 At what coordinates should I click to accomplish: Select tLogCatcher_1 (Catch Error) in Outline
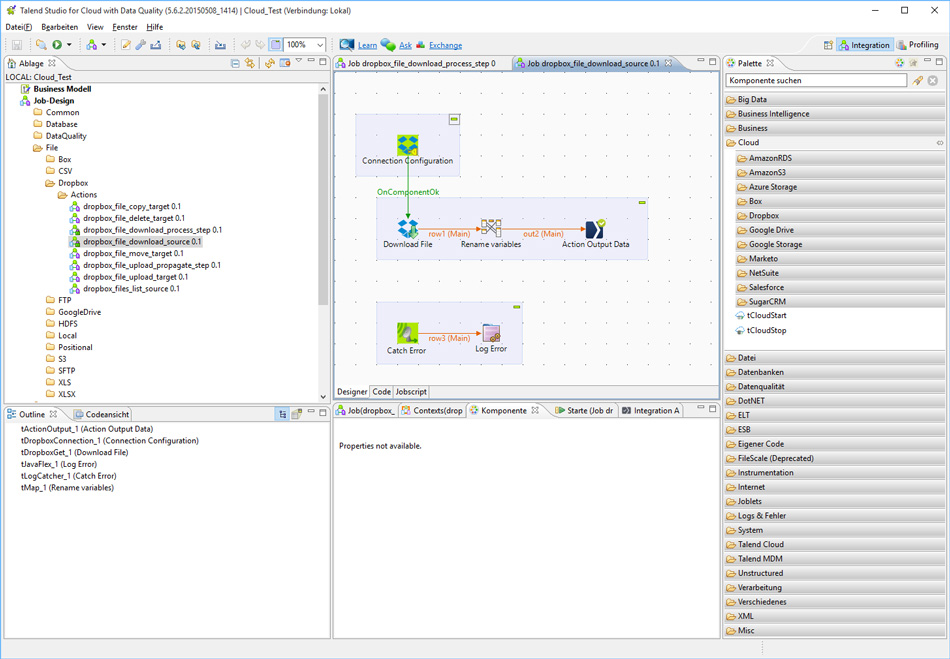click(x=68, y=476)
